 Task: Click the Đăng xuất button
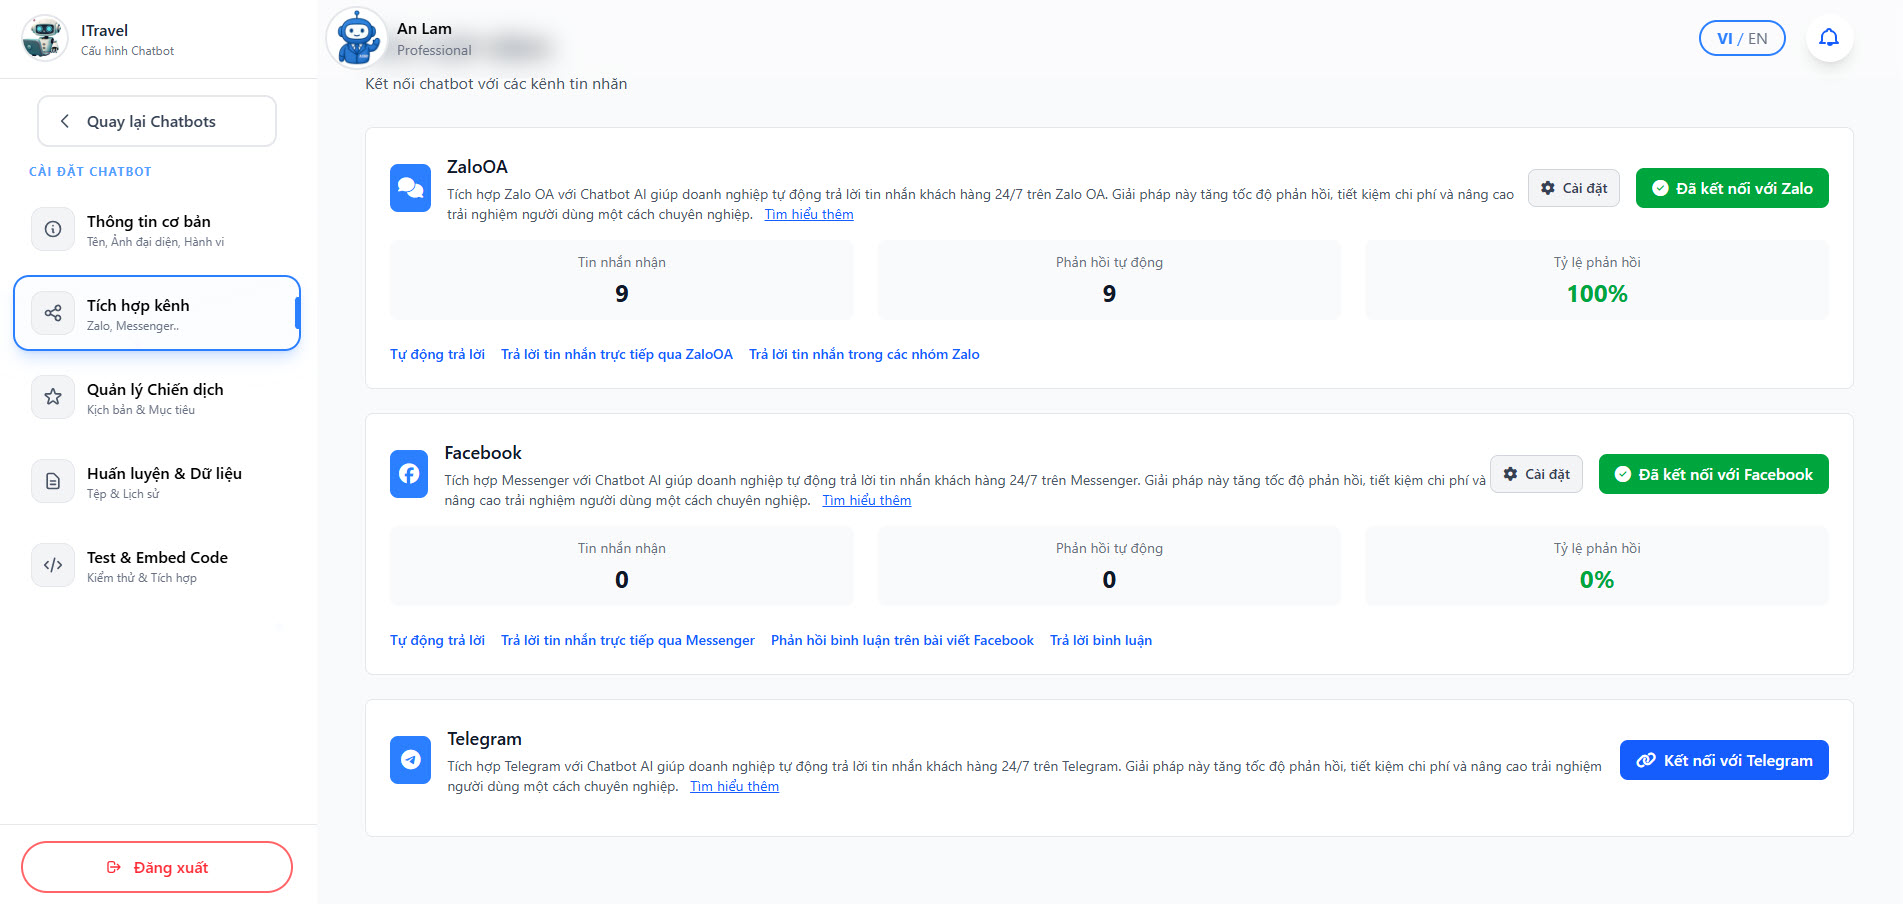click(x=156, y=866)
